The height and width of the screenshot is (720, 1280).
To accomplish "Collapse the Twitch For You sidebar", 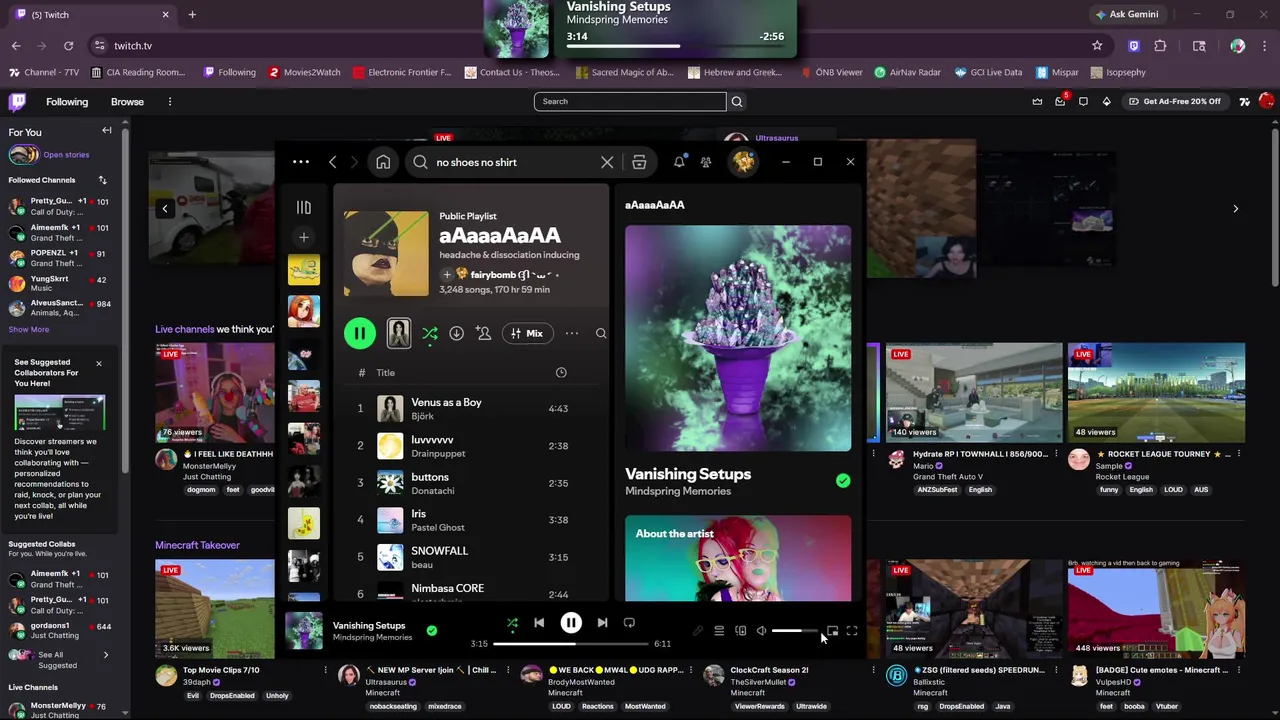I will pos(107,131).
